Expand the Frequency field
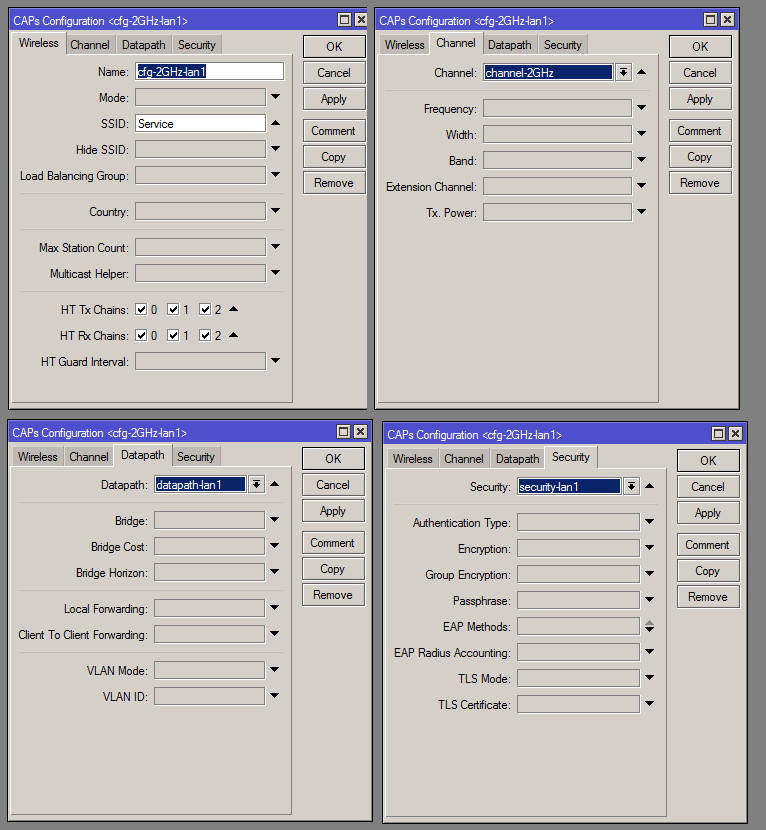This screenshot has width=766, height=830. [x=642, y=107]
